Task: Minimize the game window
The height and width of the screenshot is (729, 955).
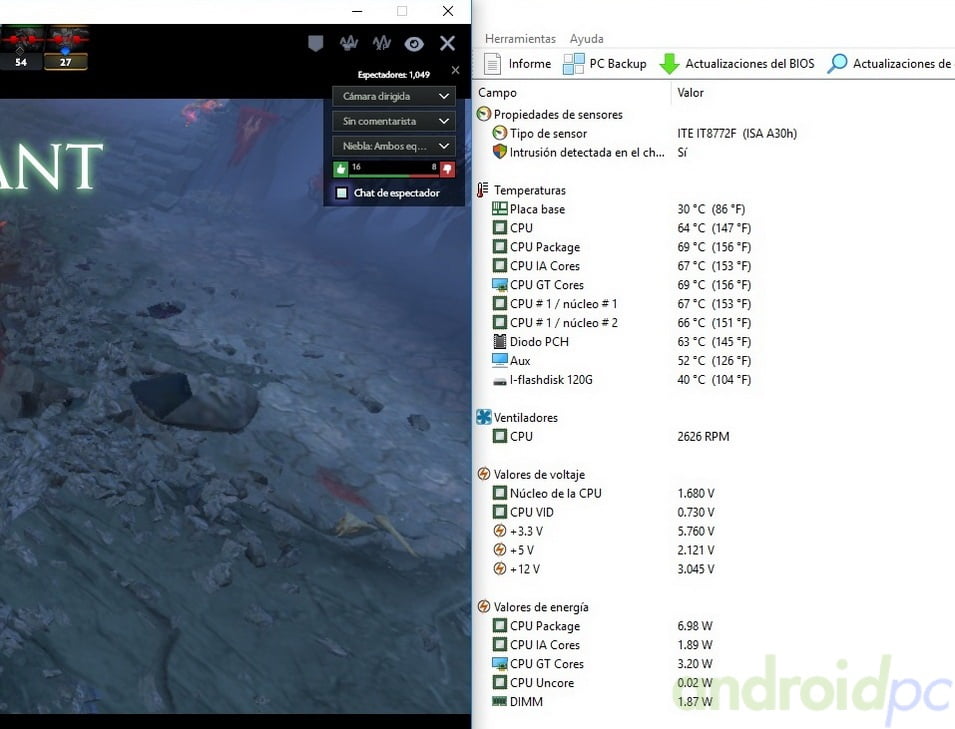Action: pyautogui.click(x=358, y=11)
